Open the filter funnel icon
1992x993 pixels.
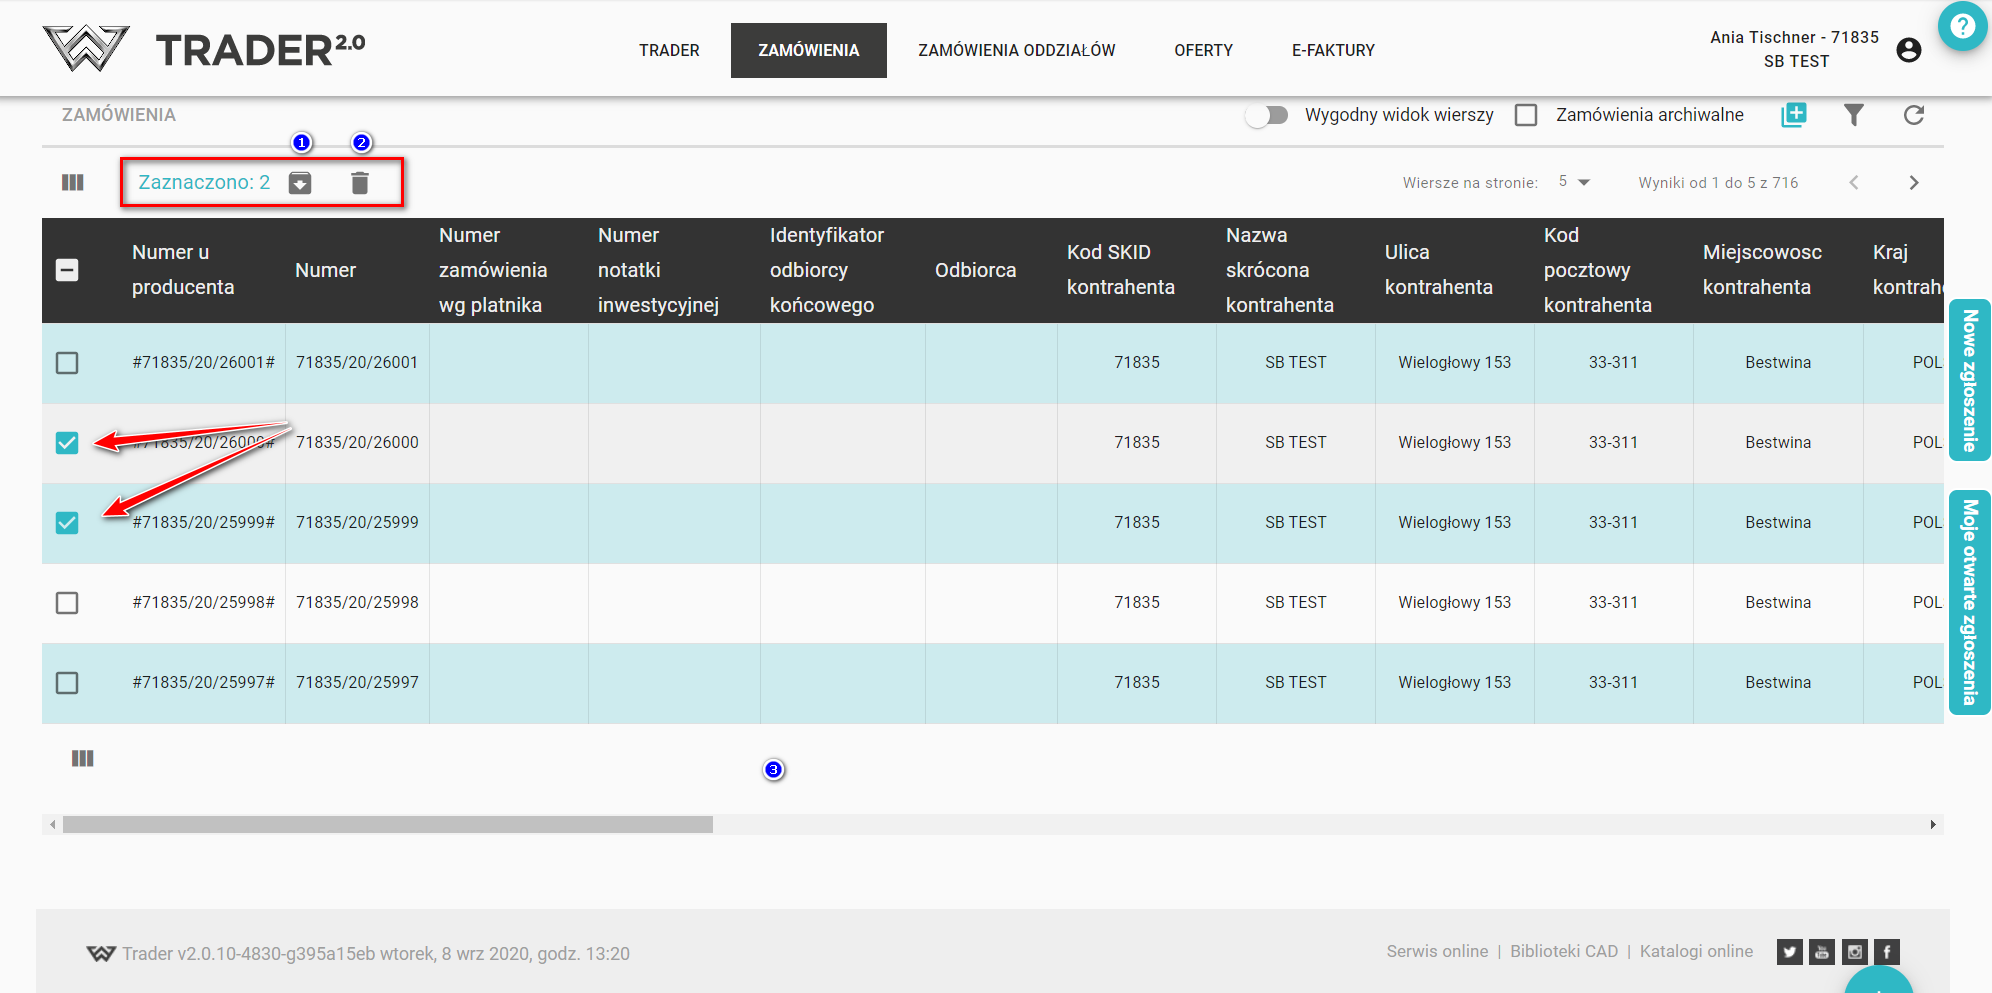(1853, 115)
